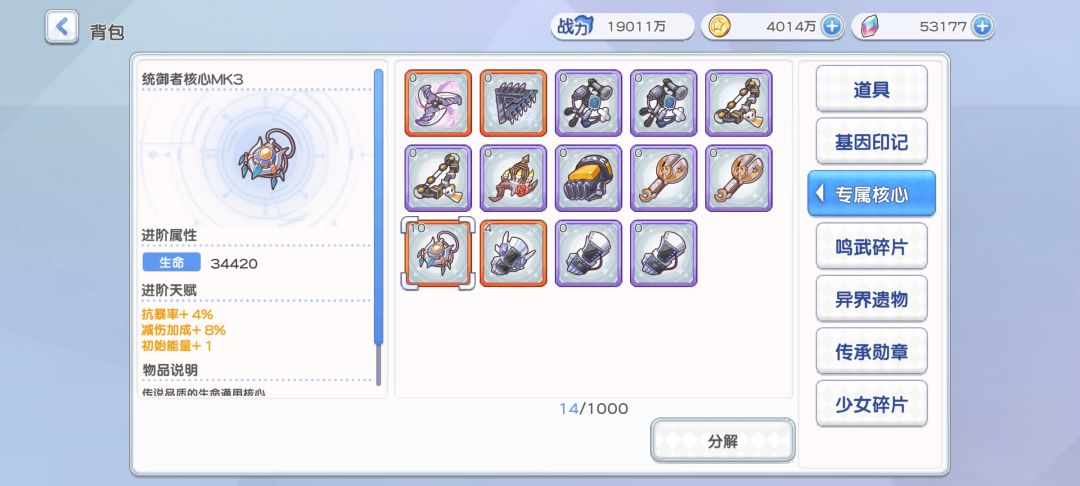The image size is (1080, 486).
Task: Open the 传承勋章 tab
Action: click(871, 351)
